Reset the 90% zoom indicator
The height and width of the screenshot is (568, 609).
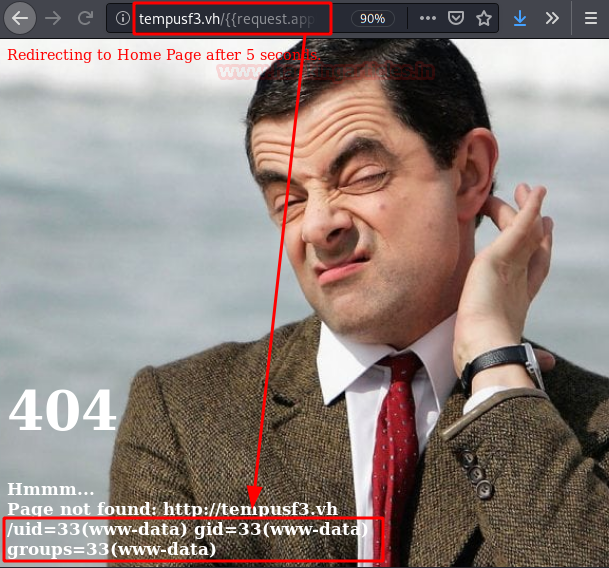pos(372,18)
